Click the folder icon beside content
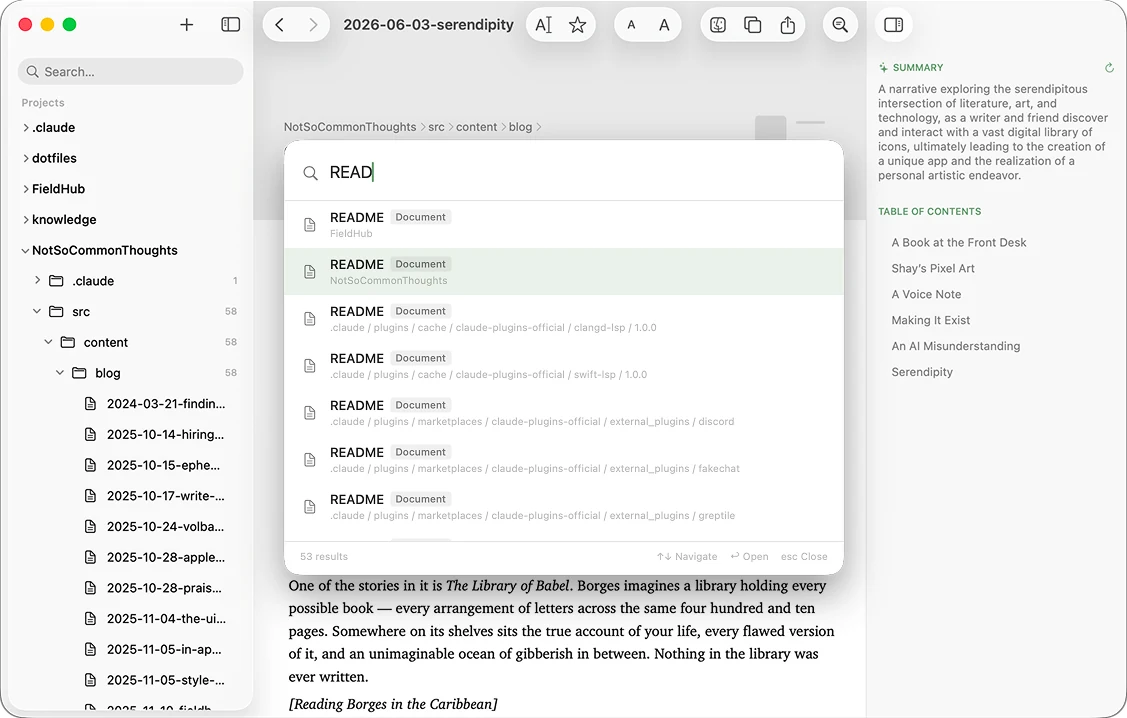The image size is (1127, 718). pos(68,343)
